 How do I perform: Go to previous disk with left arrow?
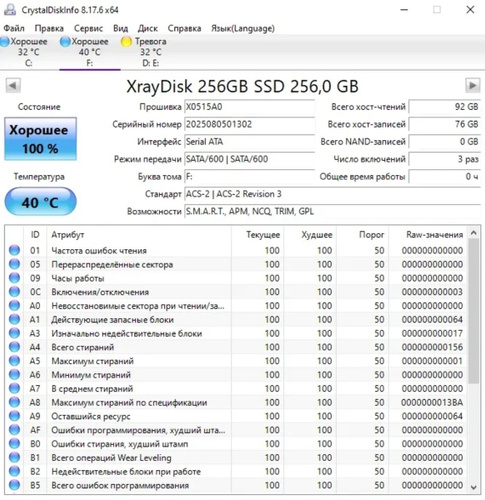pyautogui.click(x=13, y=85)
